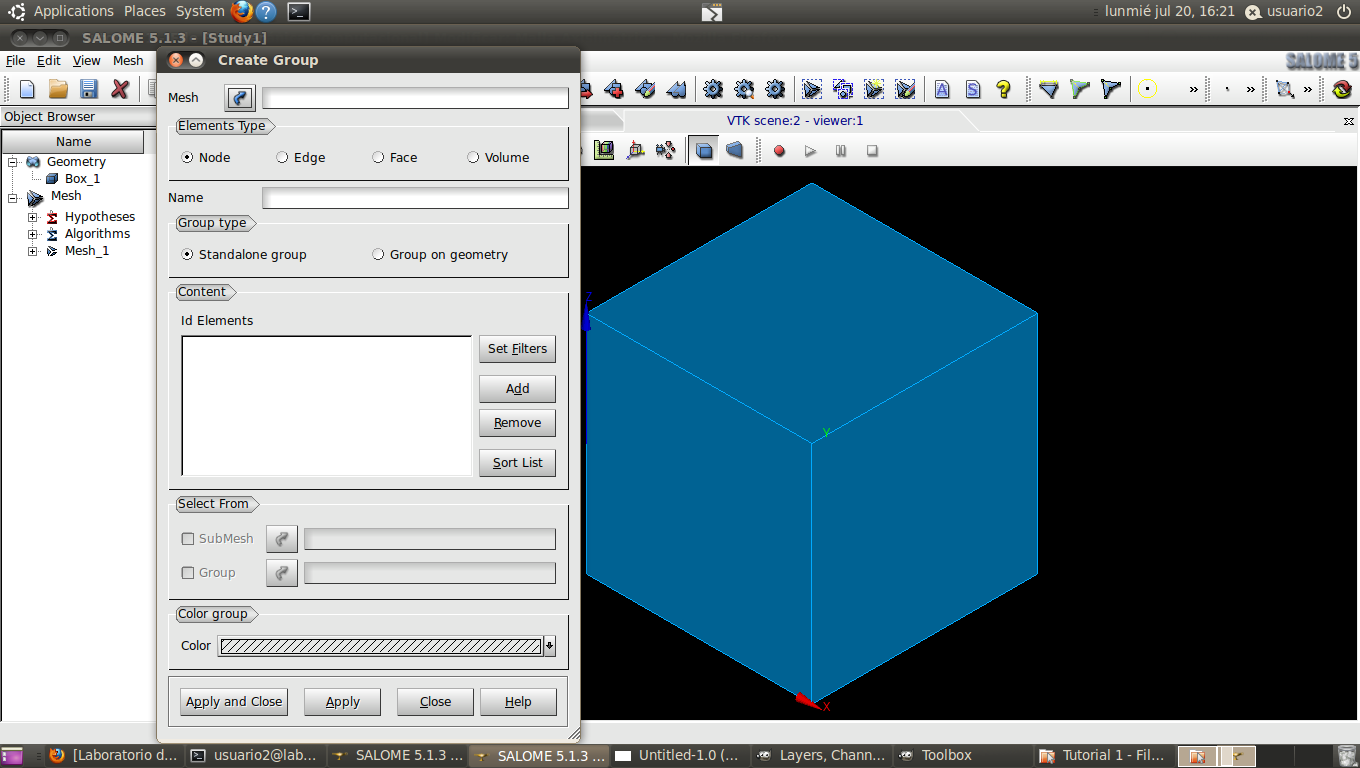Image resolution: width=1360 pixels, height=768 pixels.
Task: Click the Add button
Action: click(517, 389)
